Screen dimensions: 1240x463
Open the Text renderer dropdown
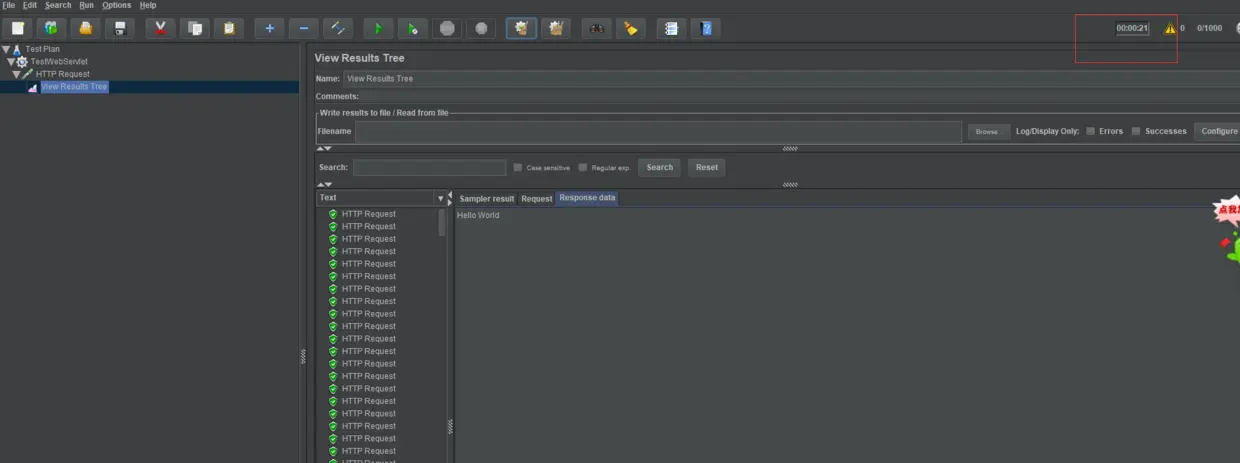tap(439, 198)
